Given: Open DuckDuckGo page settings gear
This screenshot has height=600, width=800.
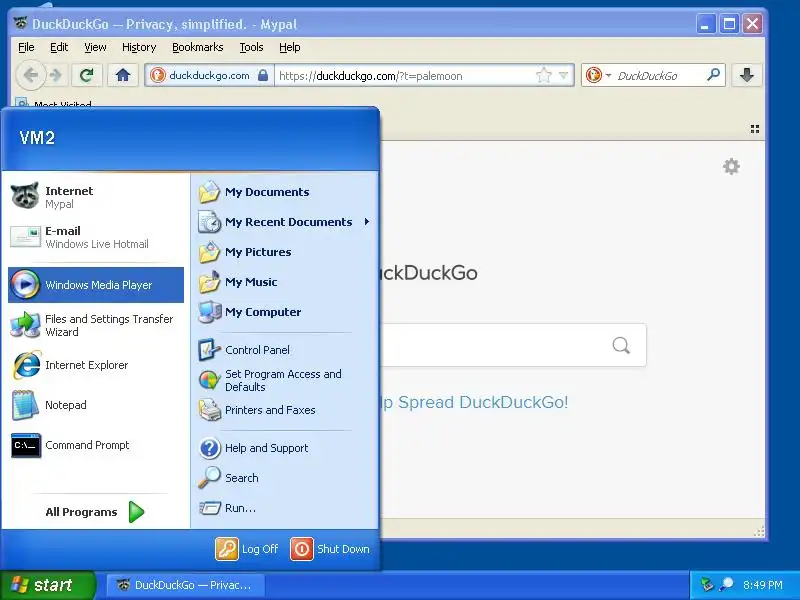Looking at the screenshot, I should pyautogui.click(x=731, y=166).
